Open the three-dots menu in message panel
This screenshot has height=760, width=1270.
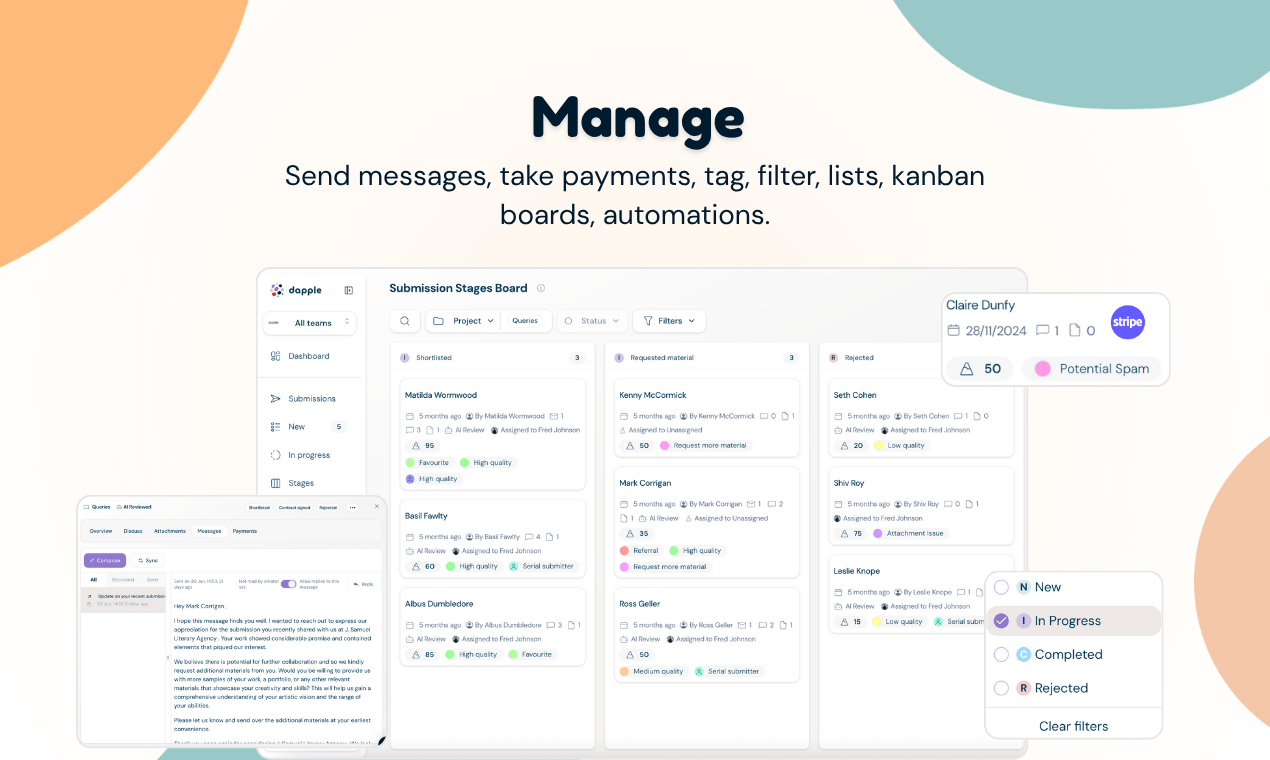[x=352, y=507]
